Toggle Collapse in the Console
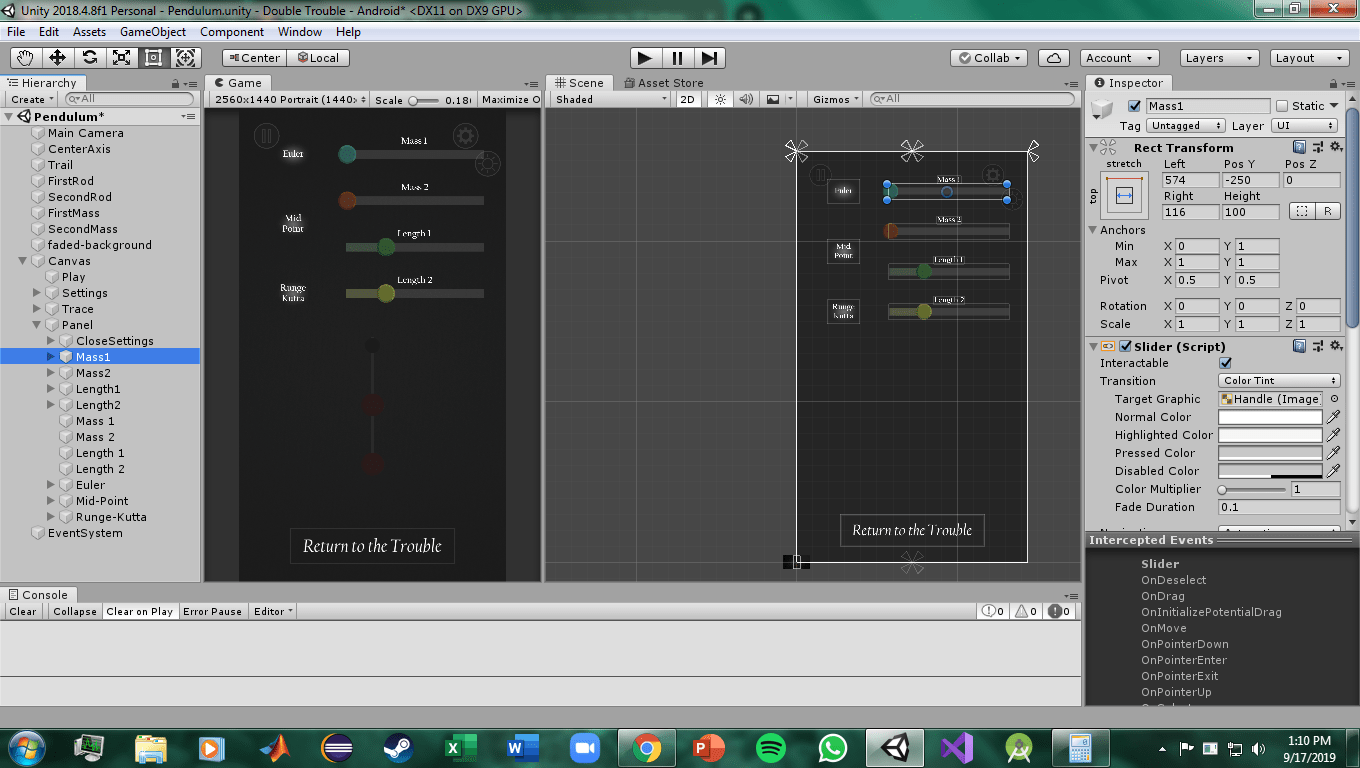The image size is (1360, 768). (75, 611)
